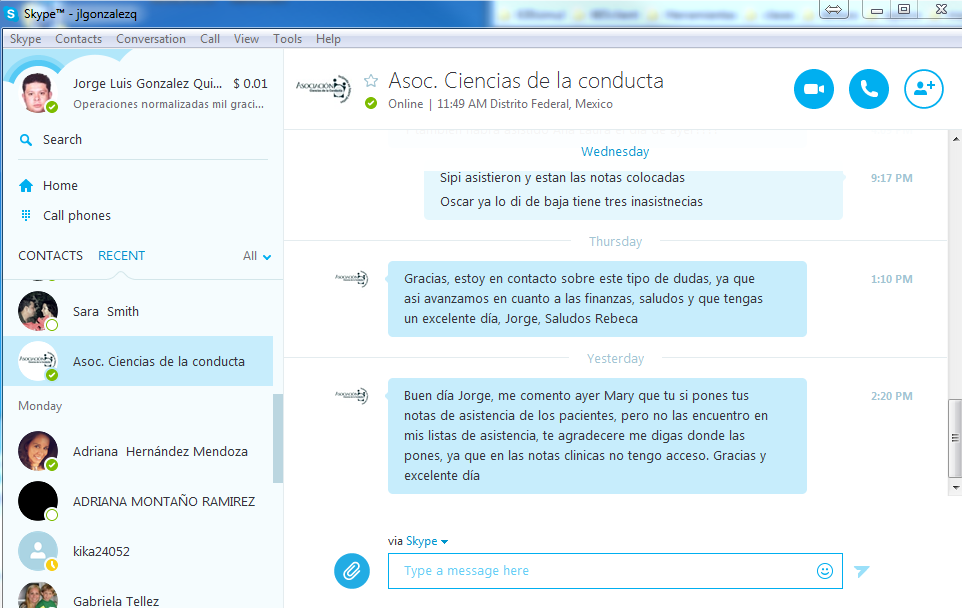Click the chat scrollbar thumb
Image resolution: width=962 pixels, height=608 pixels.
pos(955,437)
